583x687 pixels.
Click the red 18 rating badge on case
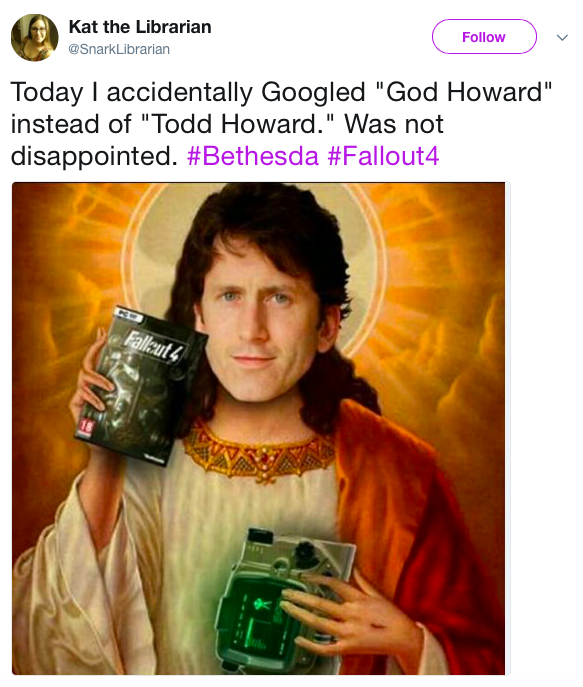point(85,428)
